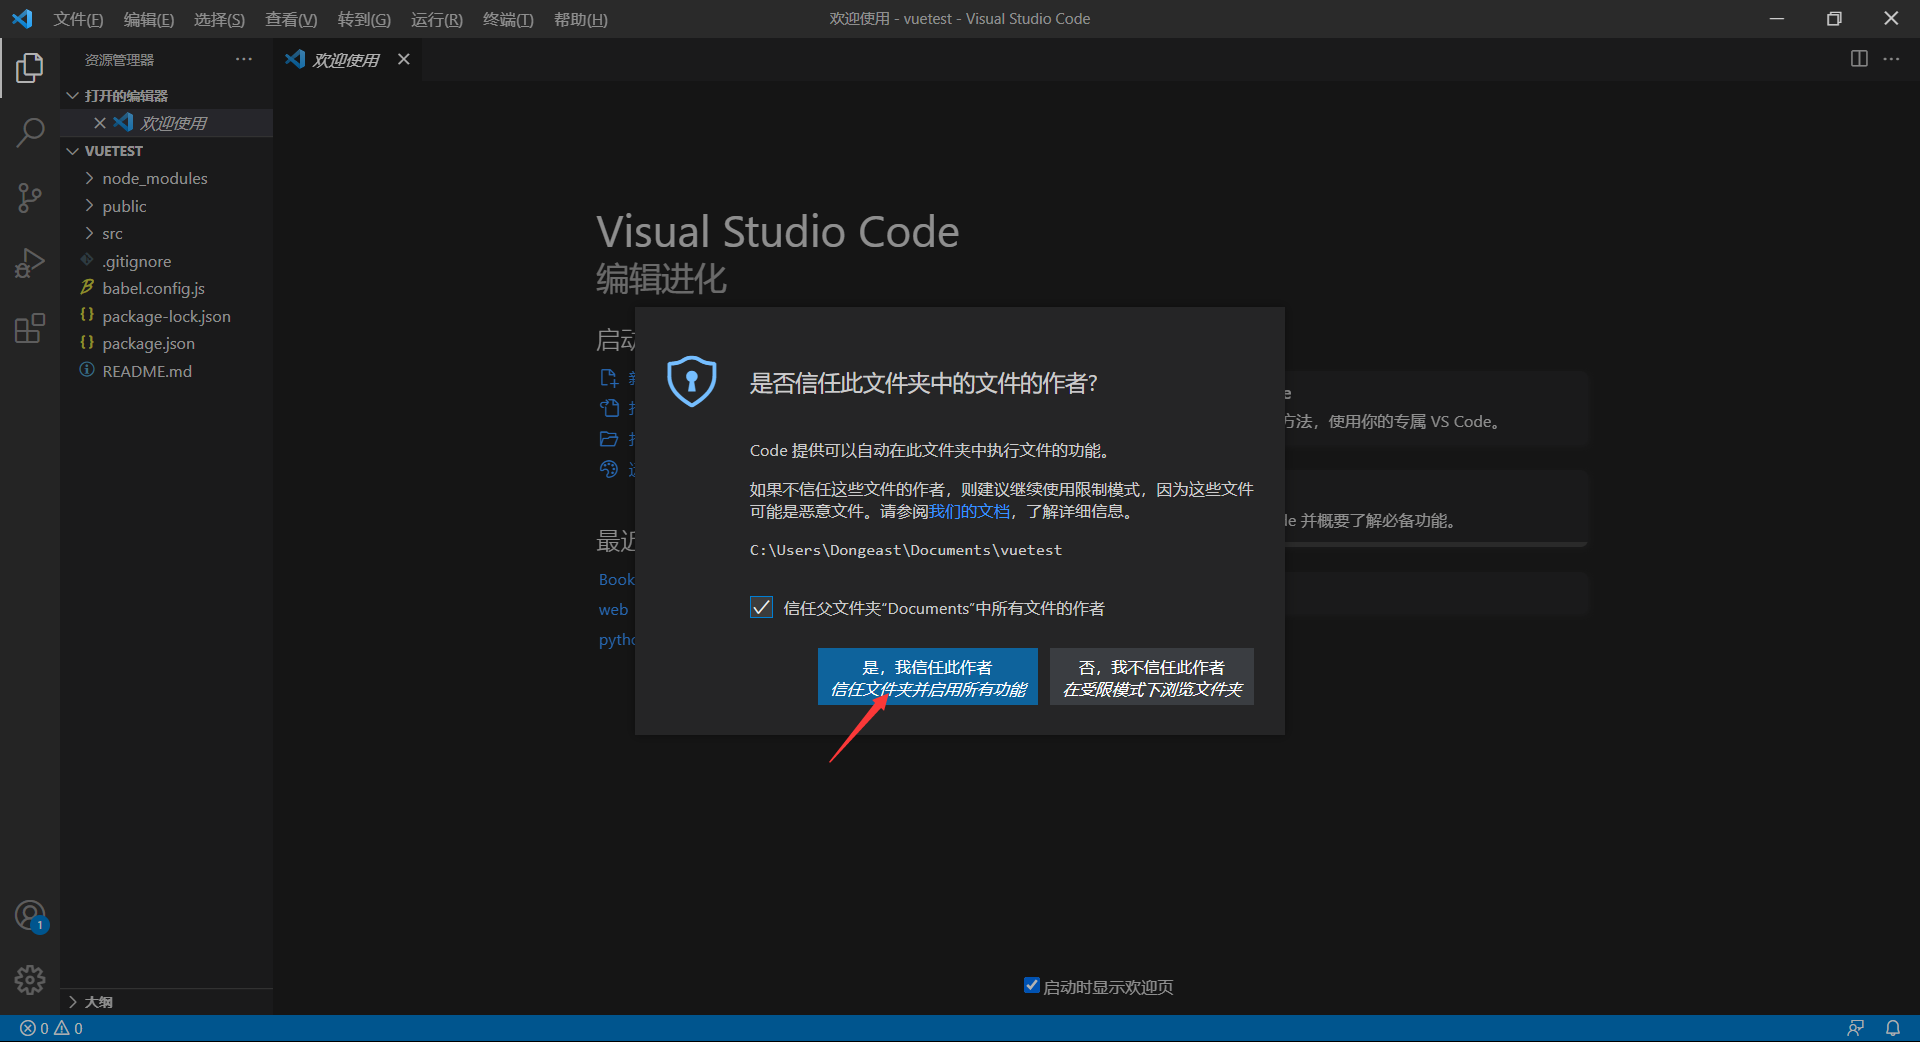The height and width of the screenshot is (1042, 1920).
Task: Open the Extensions view icon
Action: pos(30,328)
